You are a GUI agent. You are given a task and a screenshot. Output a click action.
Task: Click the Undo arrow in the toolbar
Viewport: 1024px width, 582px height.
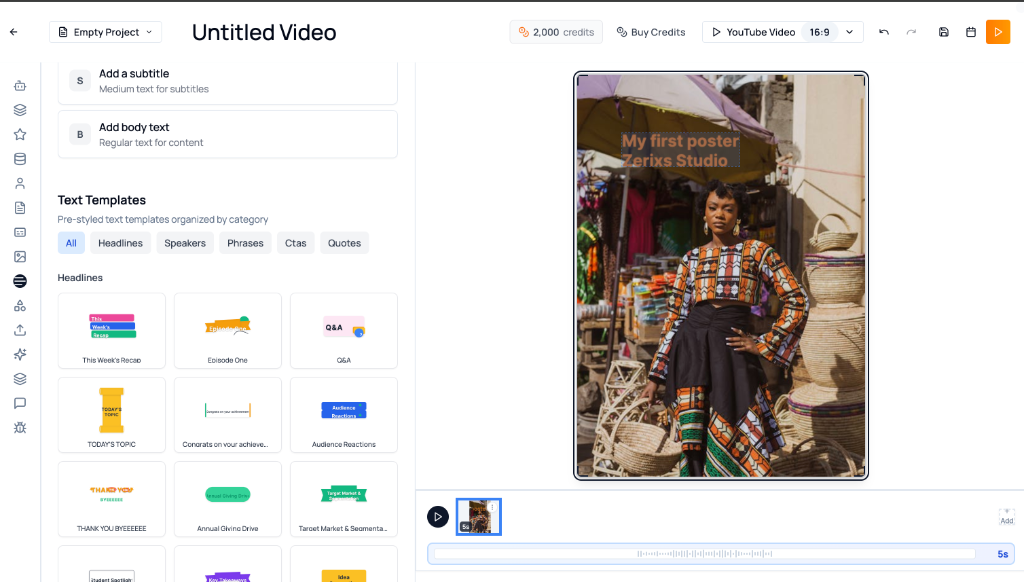click(x=883, y=32)
